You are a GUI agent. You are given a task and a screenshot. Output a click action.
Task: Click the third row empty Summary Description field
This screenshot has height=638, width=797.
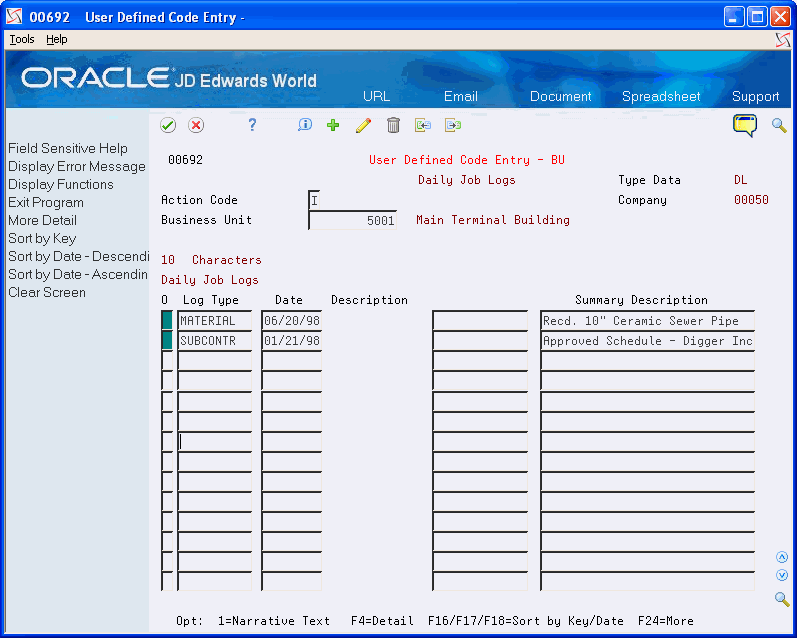tap(647, 361)
